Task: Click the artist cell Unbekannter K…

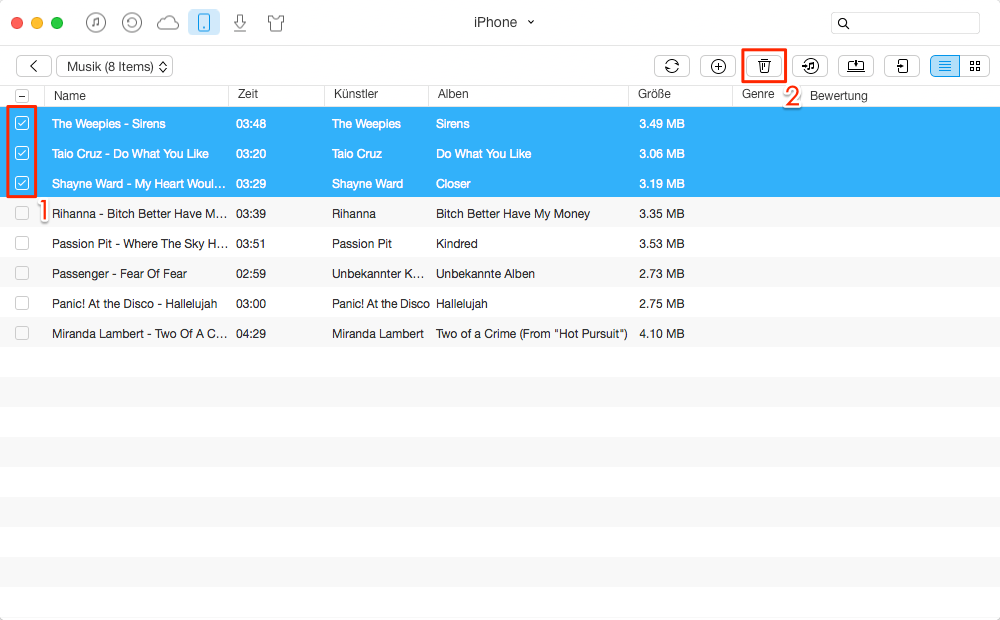Action: coord(378,274)
